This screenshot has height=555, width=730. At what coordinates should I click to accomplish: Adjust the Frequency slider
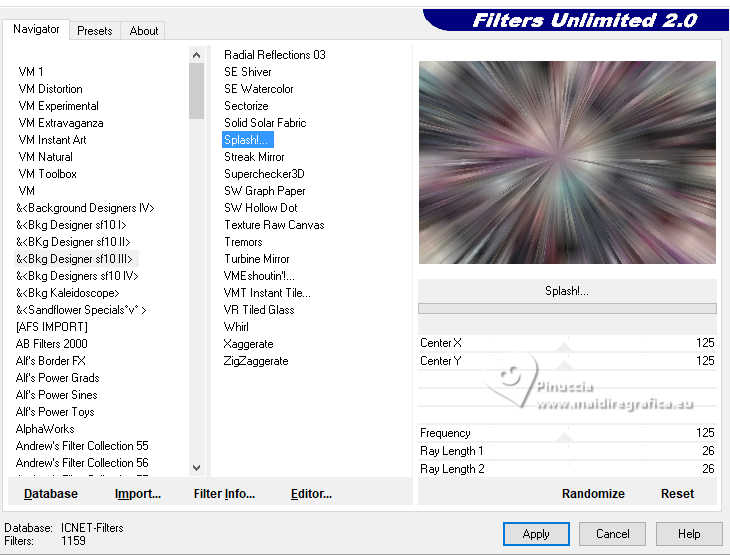[x=567, y=433]
